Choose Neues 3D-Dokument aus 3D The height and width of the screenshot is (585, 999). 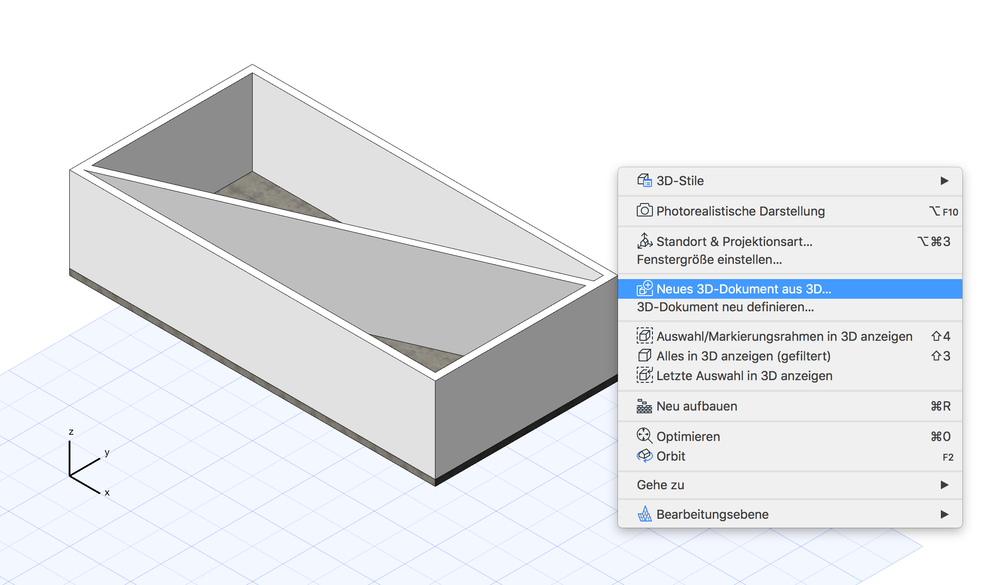(x=790, y=289)
